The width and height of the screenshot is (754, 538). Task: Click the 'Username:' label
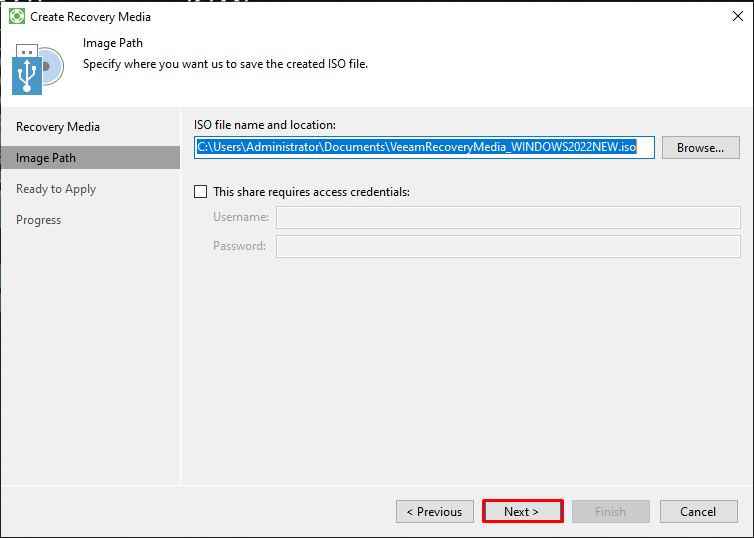(241, 217)
